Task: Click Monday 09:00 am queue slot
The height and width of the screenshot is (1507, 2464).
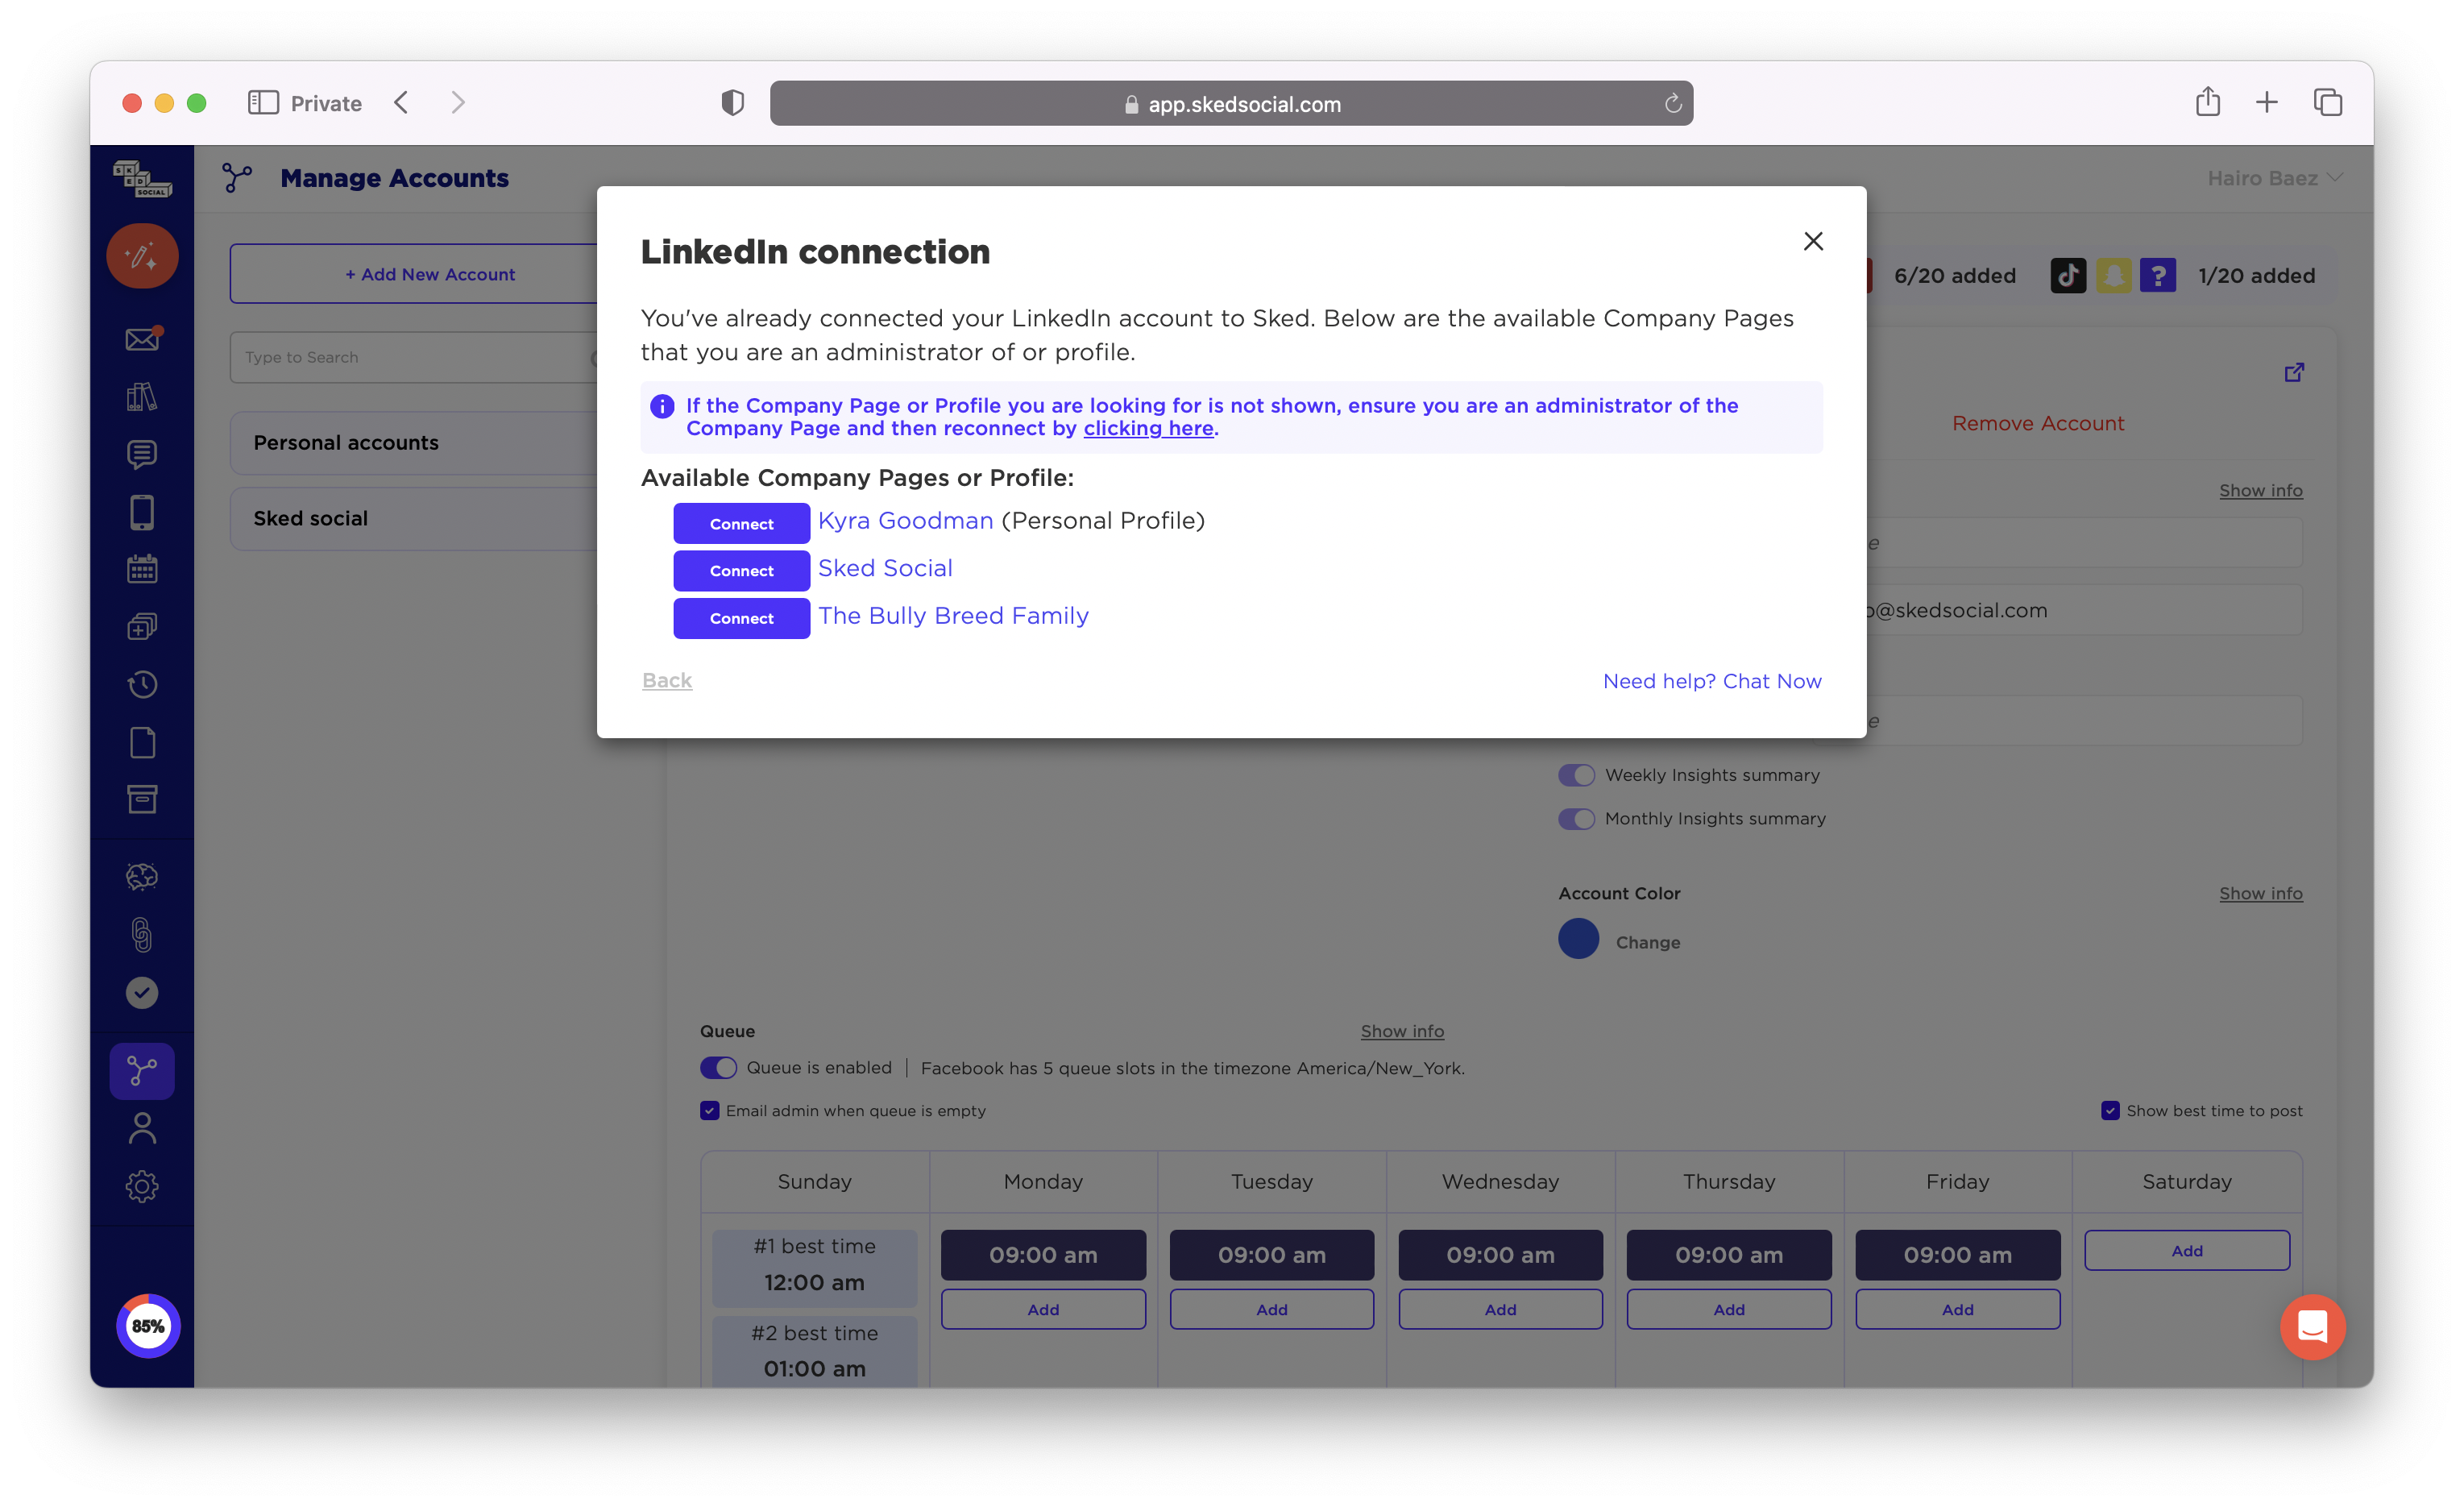Action: [1042, 1255]
